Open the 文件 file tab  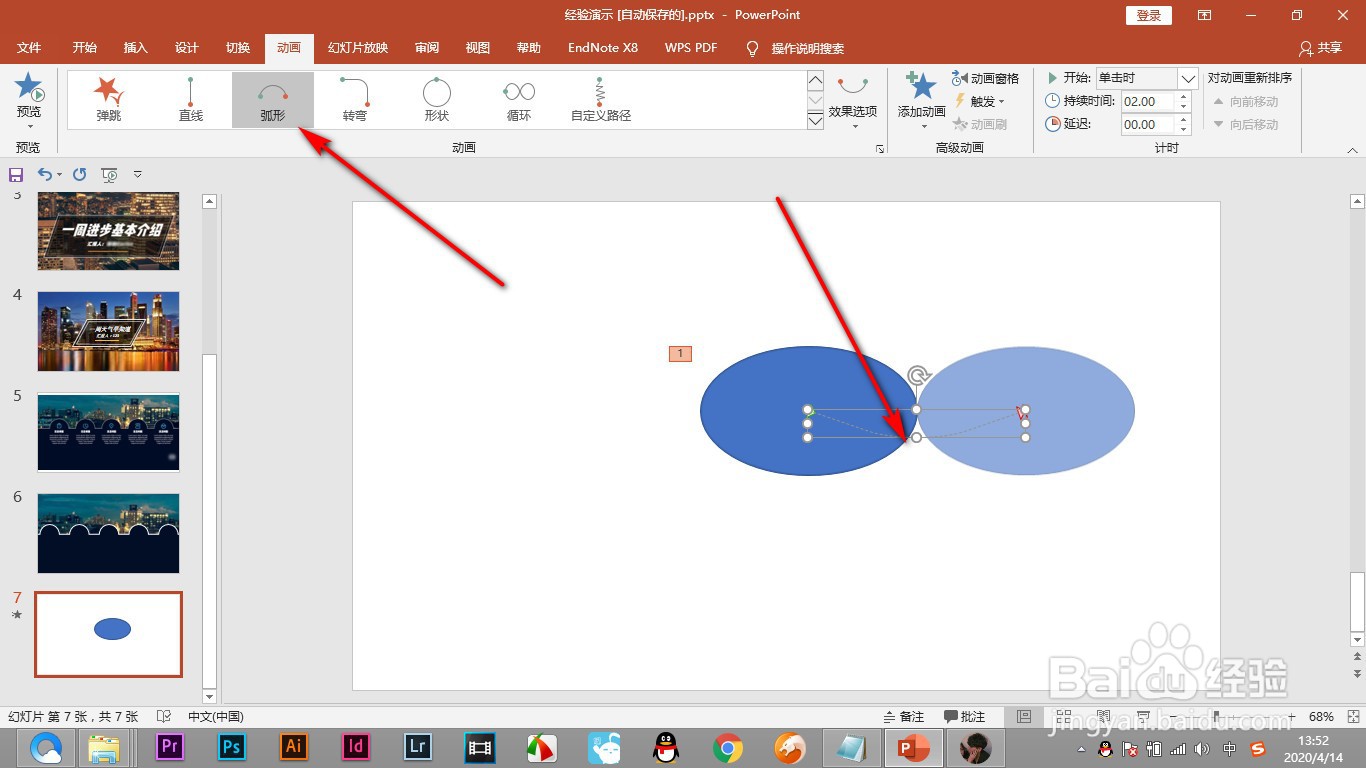point(30,48)
